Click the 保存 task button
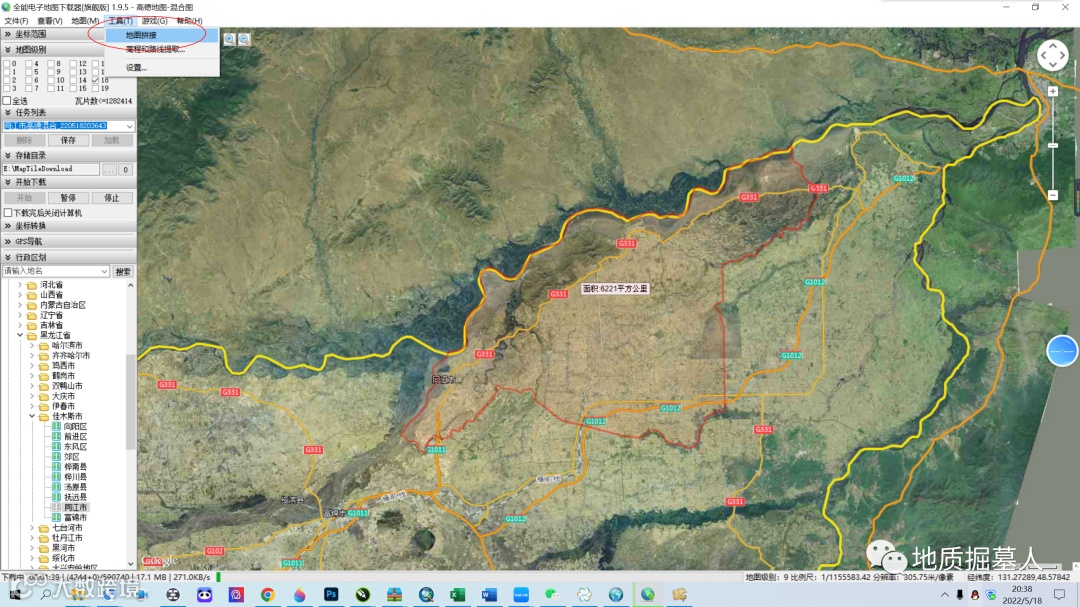 tap(68, 141)
